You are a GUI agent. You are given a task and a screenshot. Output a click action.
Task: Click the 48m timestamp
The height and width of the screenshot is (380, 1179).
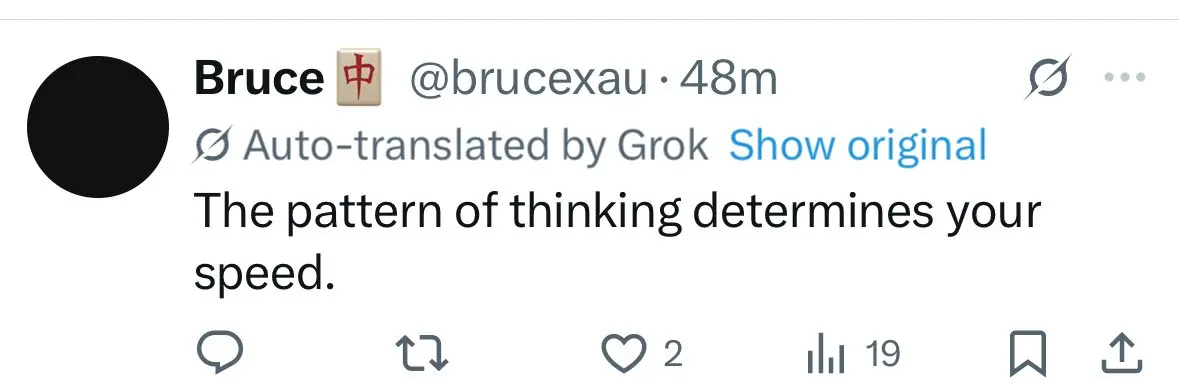tap(728, 78)
